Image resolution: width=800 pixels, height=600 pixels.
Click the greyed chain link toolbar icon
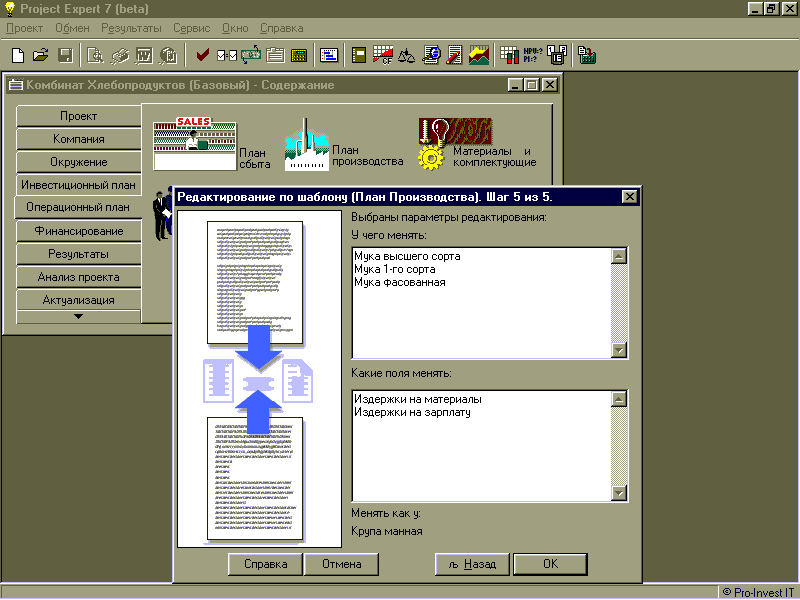coord(119,55)
